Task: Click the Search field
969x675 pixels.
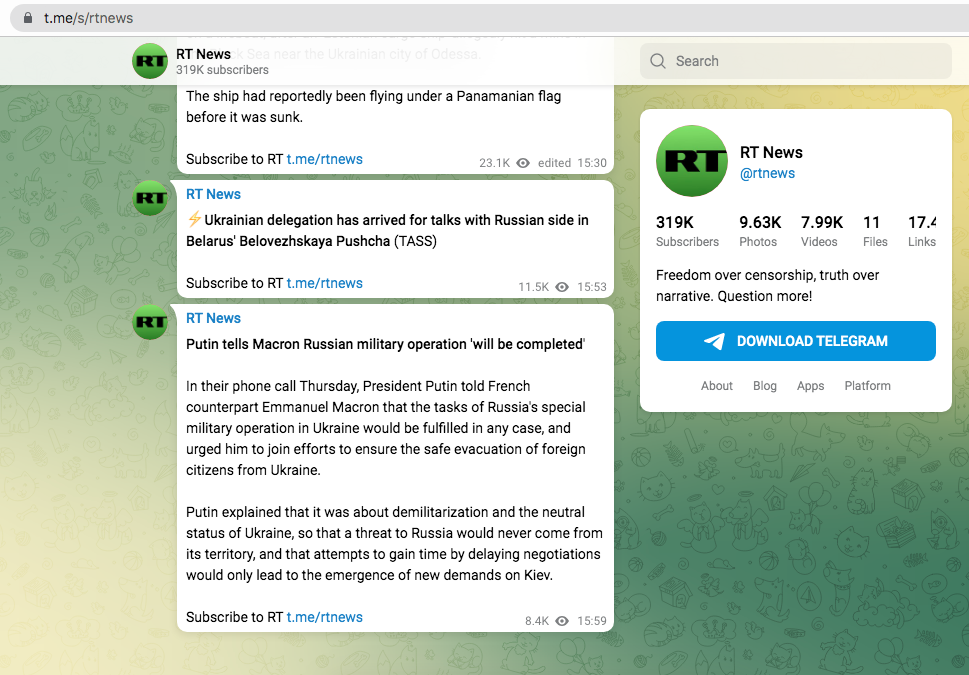Action: coord(795,61)
